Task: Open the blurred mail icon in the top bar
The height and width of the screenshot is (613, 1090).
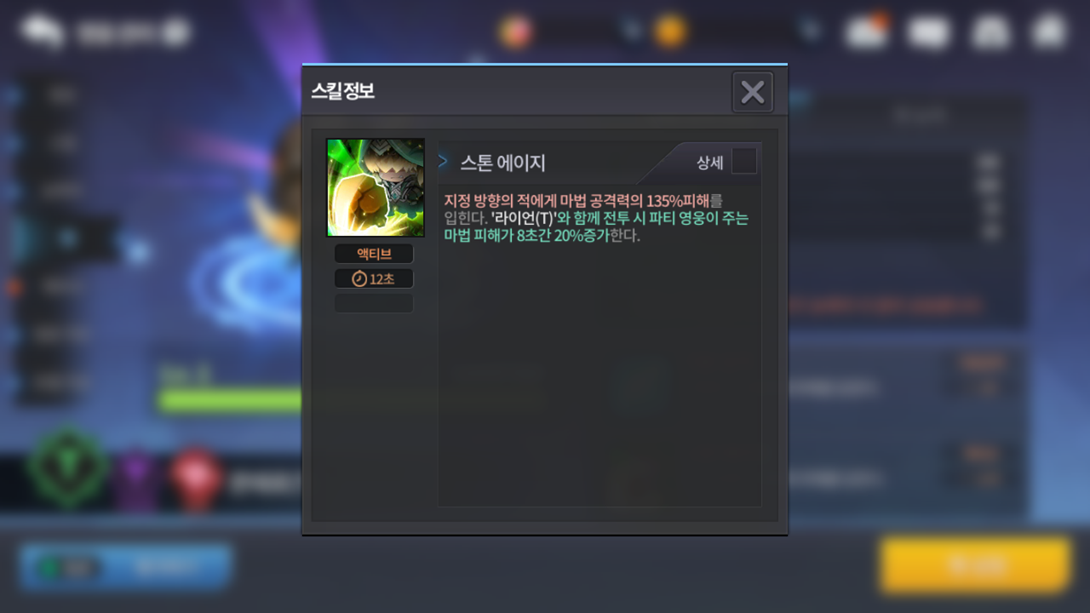Action: click(x=929, y=32)
